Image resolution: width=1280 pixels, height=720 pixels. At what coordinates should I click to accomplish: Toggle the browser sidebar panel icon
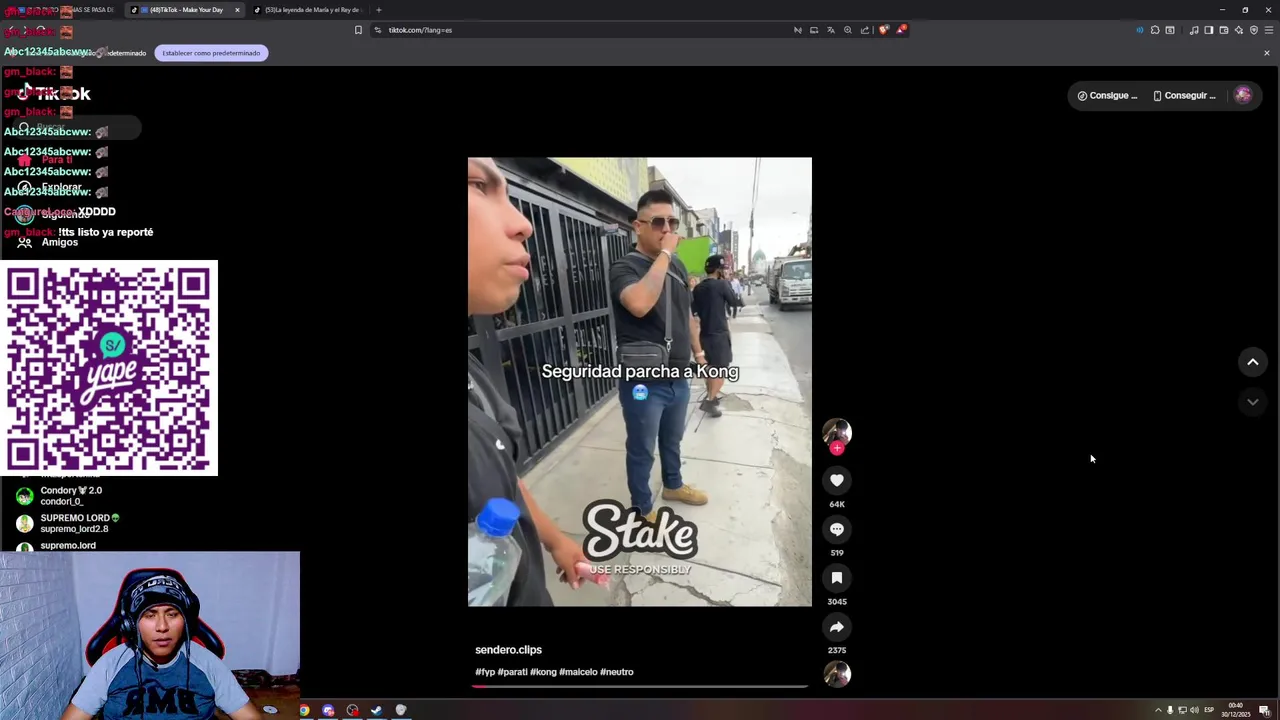pyautogui.click(x=1208, y=30)
